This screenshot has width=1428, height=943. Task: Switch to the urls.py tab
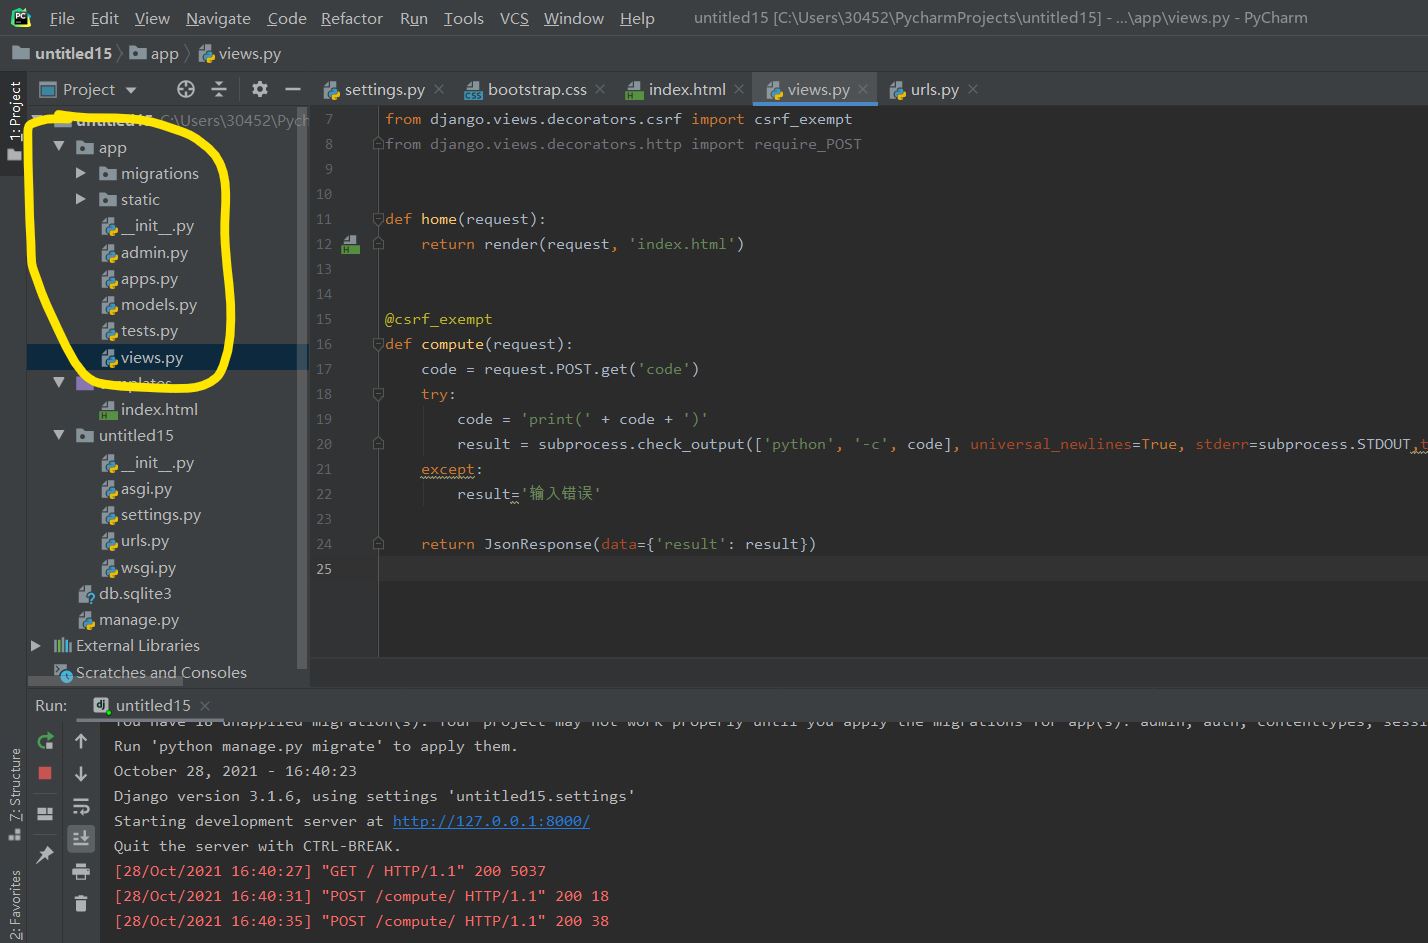click(x=933, y=90)
